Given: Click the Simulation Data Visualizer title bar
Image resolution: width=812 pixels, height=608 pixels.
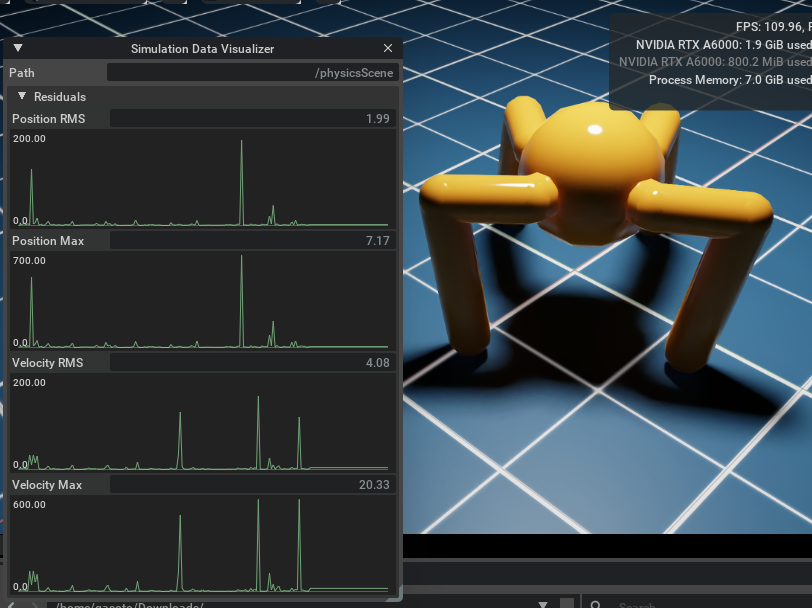Looking at the screenshot, I should (202, 48).
